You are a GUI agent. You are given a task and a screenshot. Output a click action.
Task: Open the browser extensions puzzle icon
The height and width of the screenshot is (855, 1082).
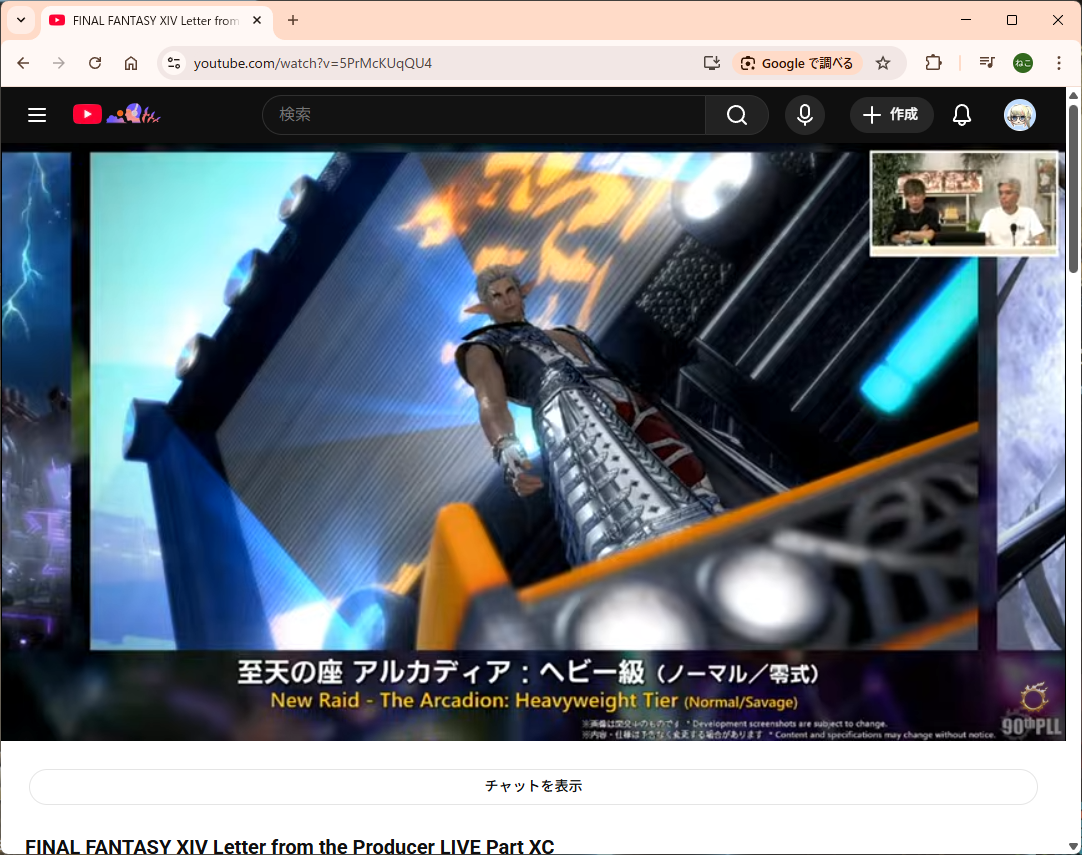tap(933, 63)
